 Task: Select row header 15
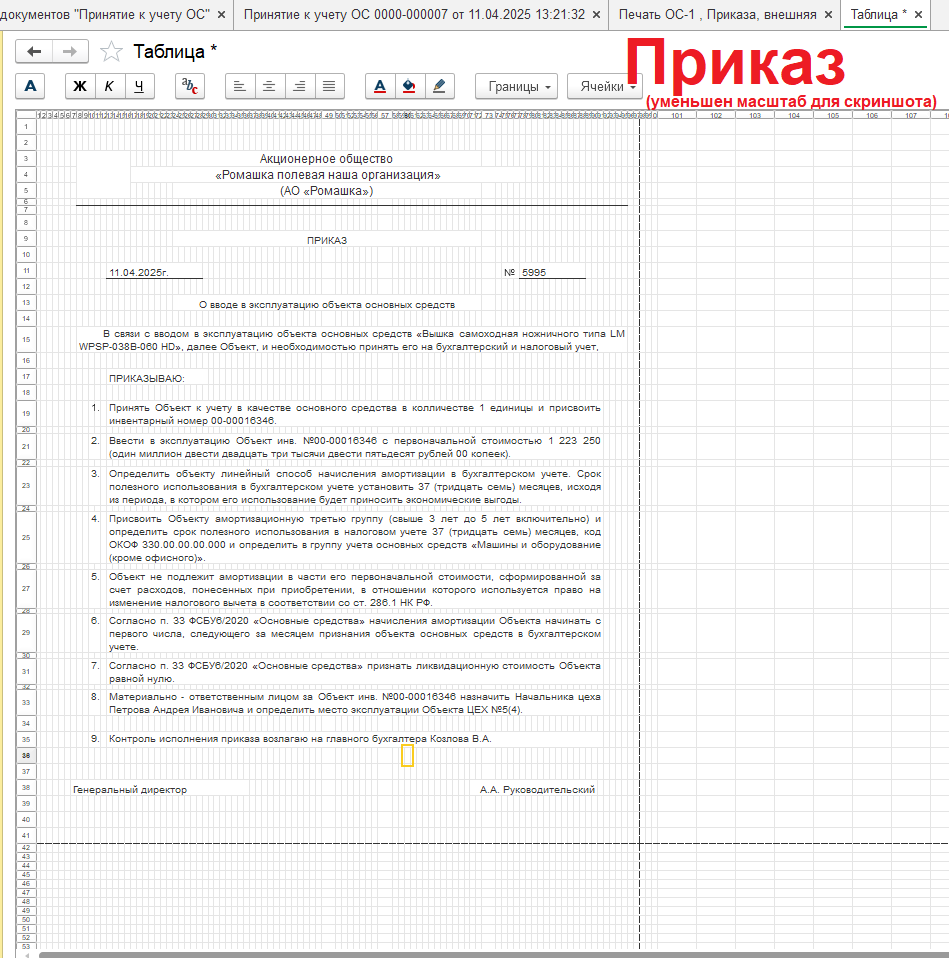click(x=26, y=340)
